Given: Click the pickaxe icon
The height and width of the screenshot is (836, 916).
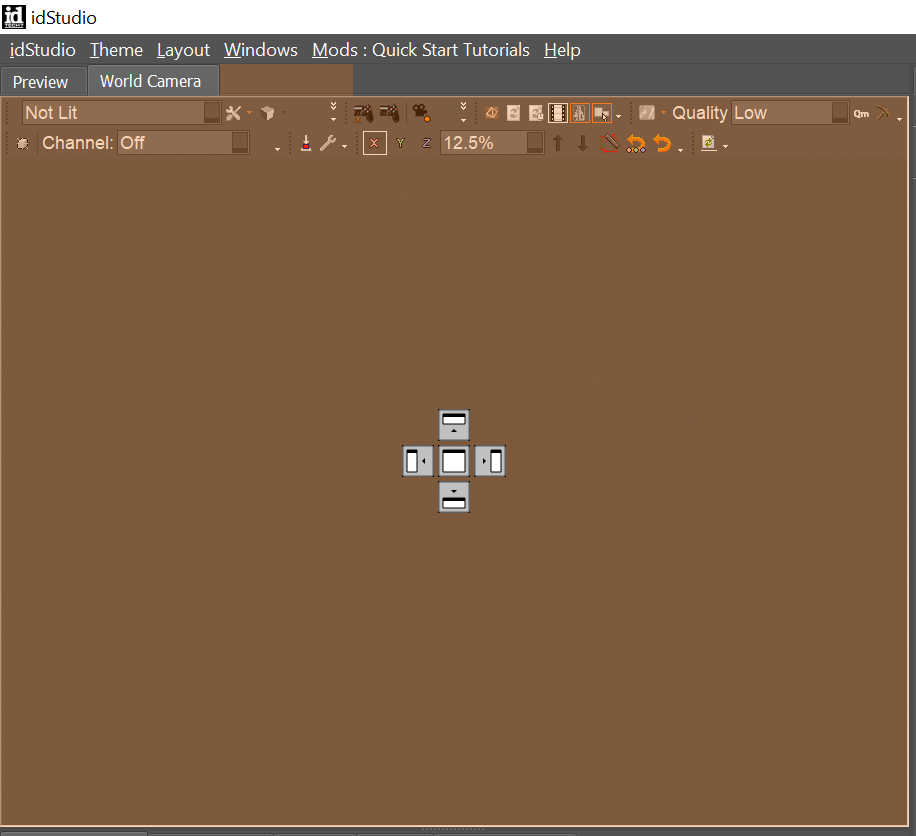Looking at the screenshot, I should [882, 113].
